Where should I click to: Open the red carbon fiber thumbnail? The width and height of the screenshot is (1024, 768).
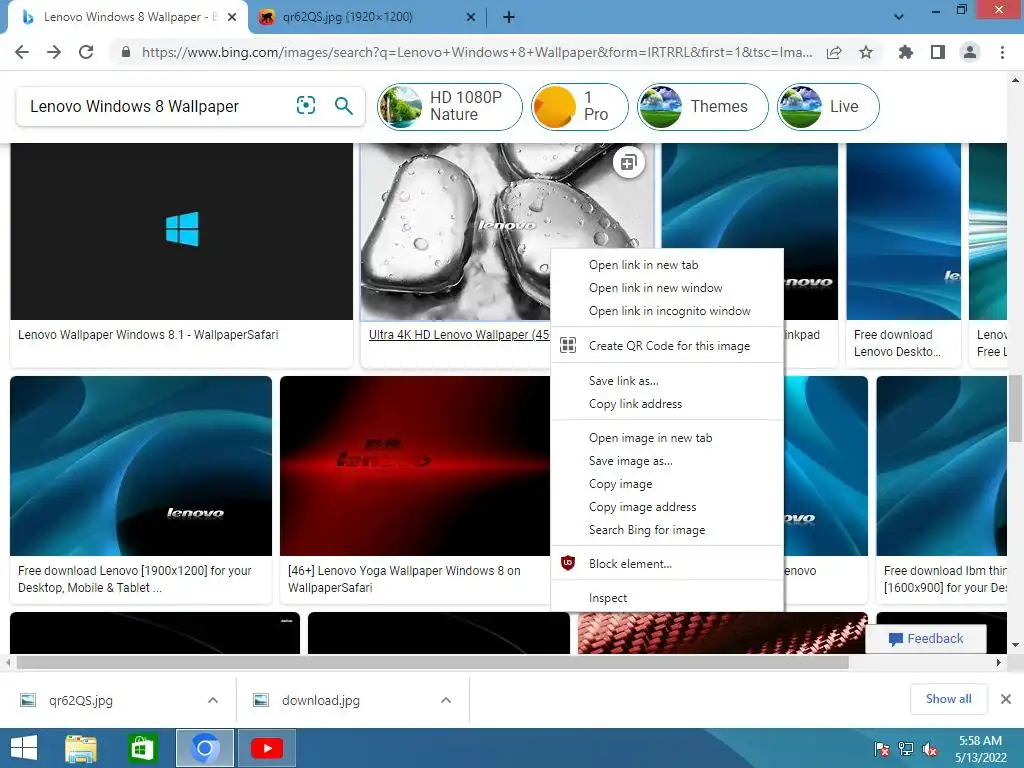[x=722, y=632]
